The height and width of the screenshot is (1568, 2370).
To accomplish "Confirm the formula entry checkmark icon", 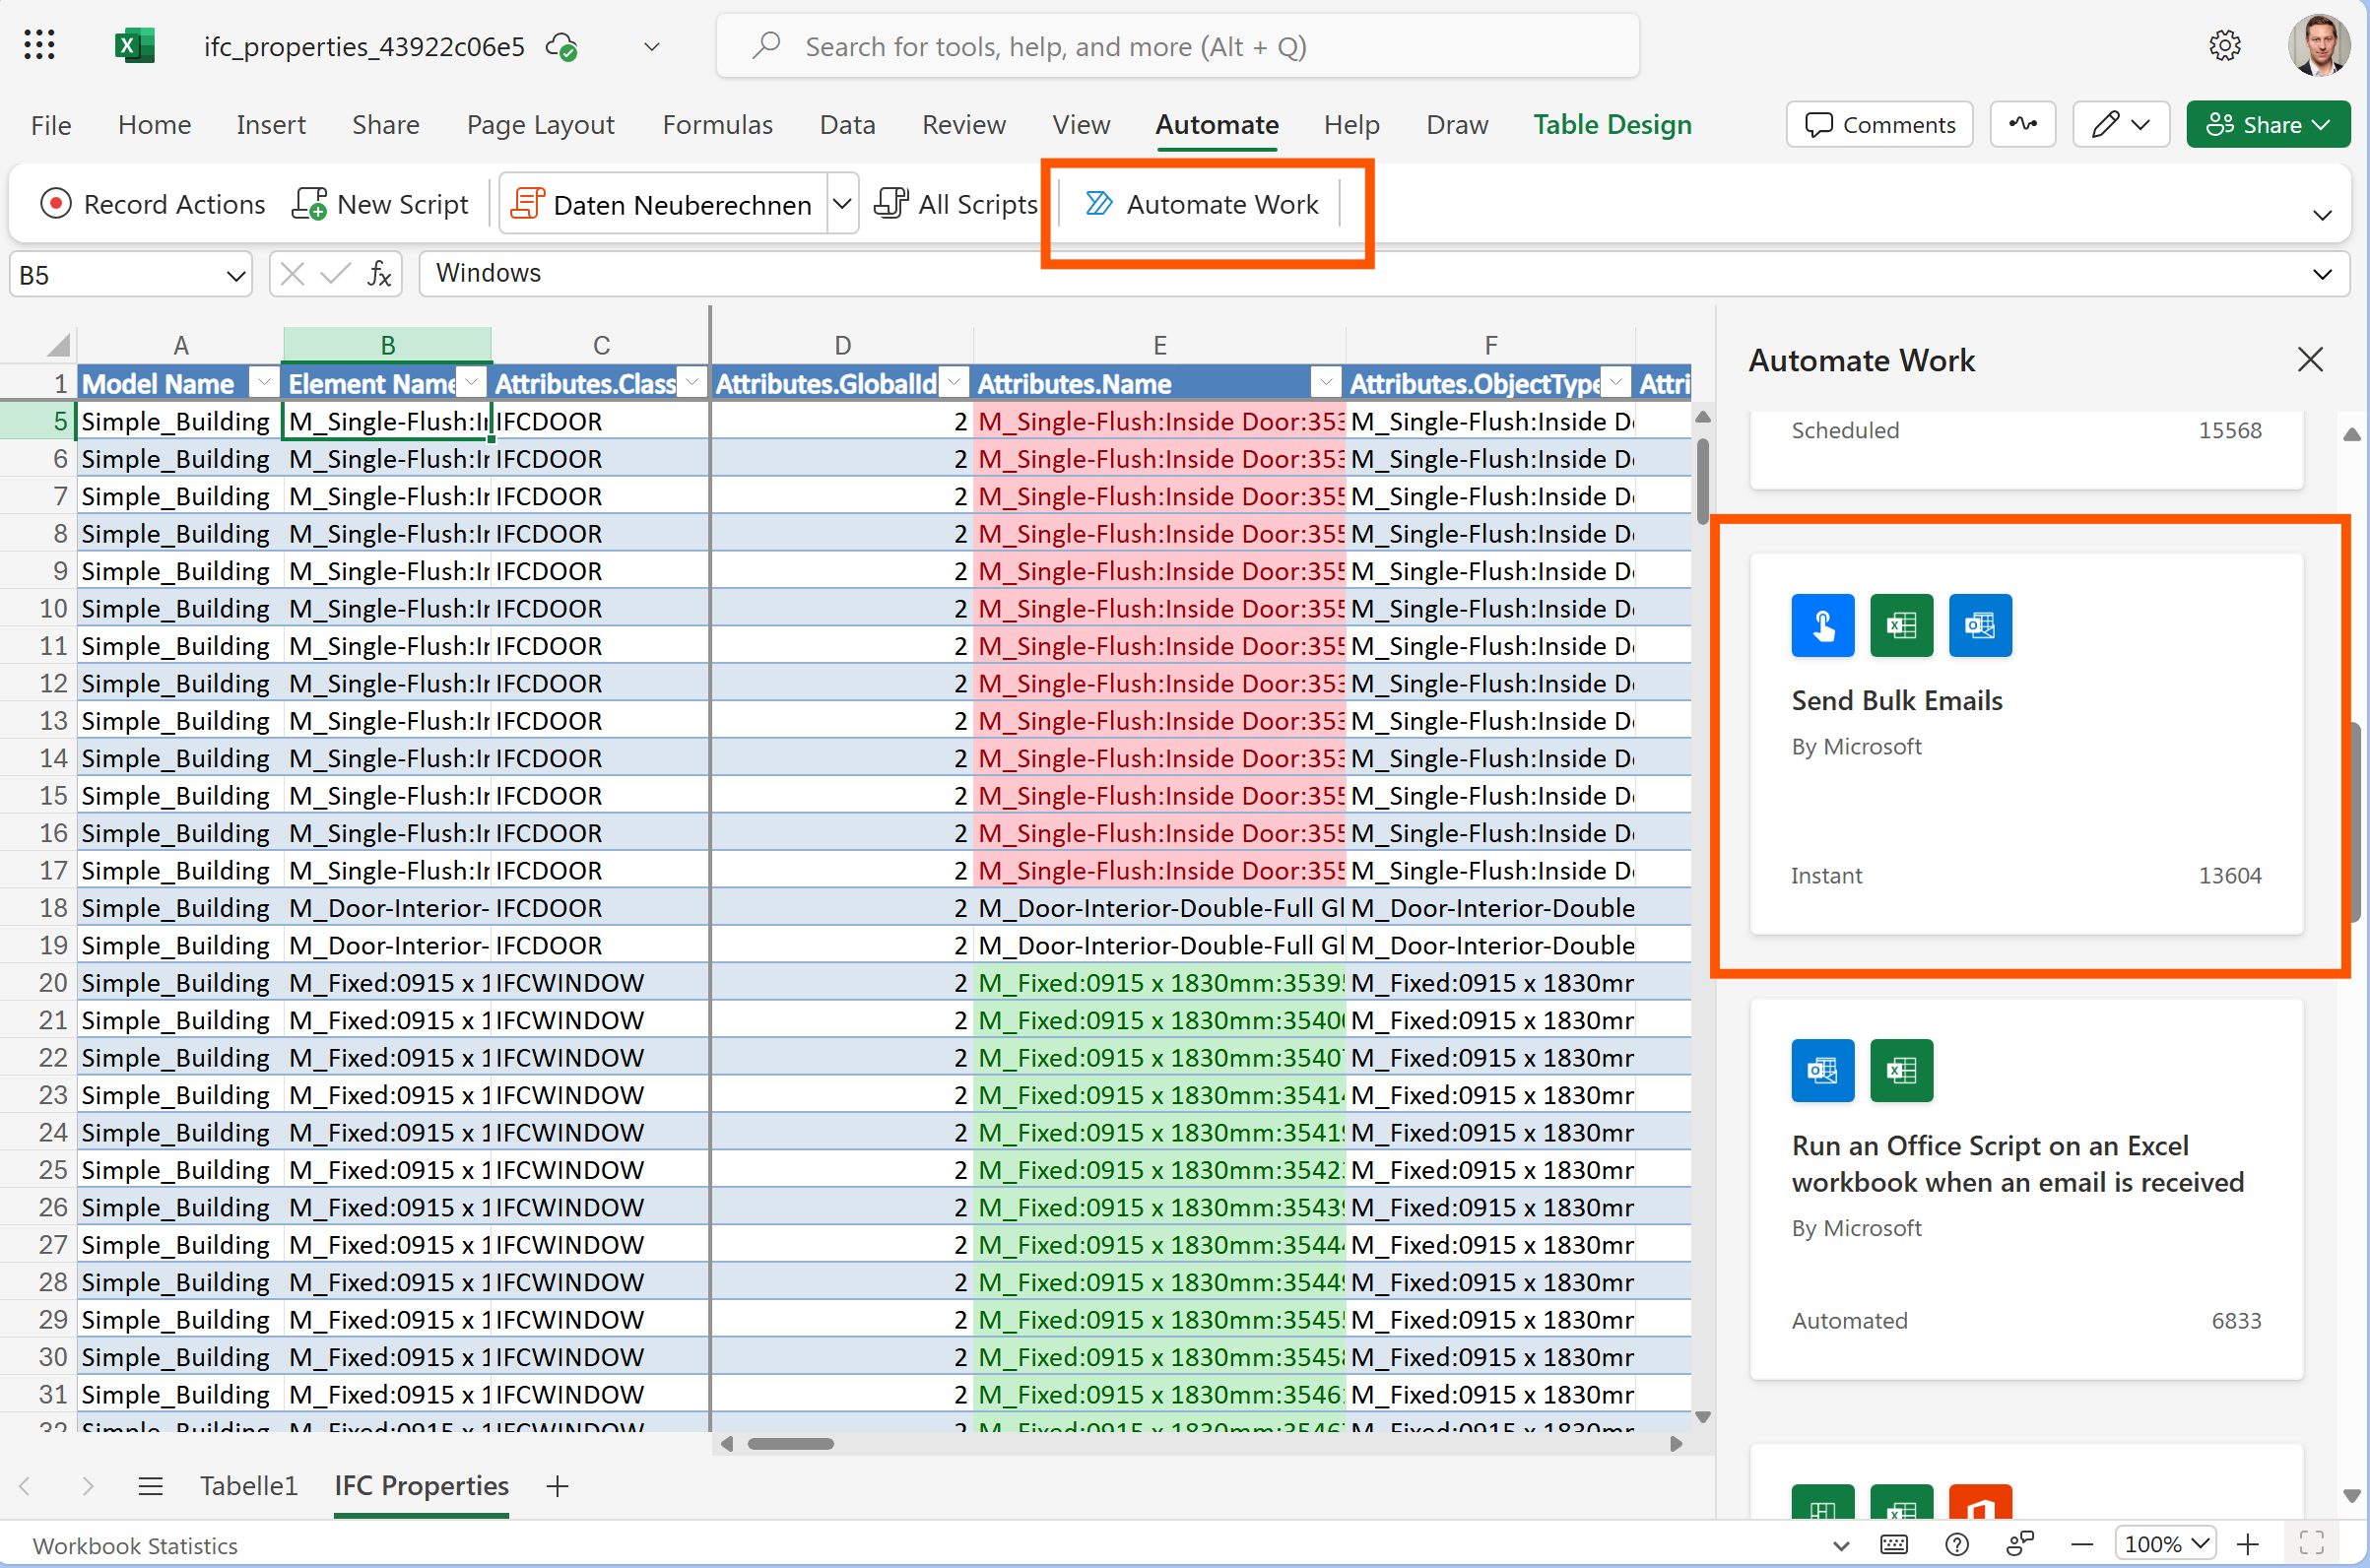I will click(335, 274).
